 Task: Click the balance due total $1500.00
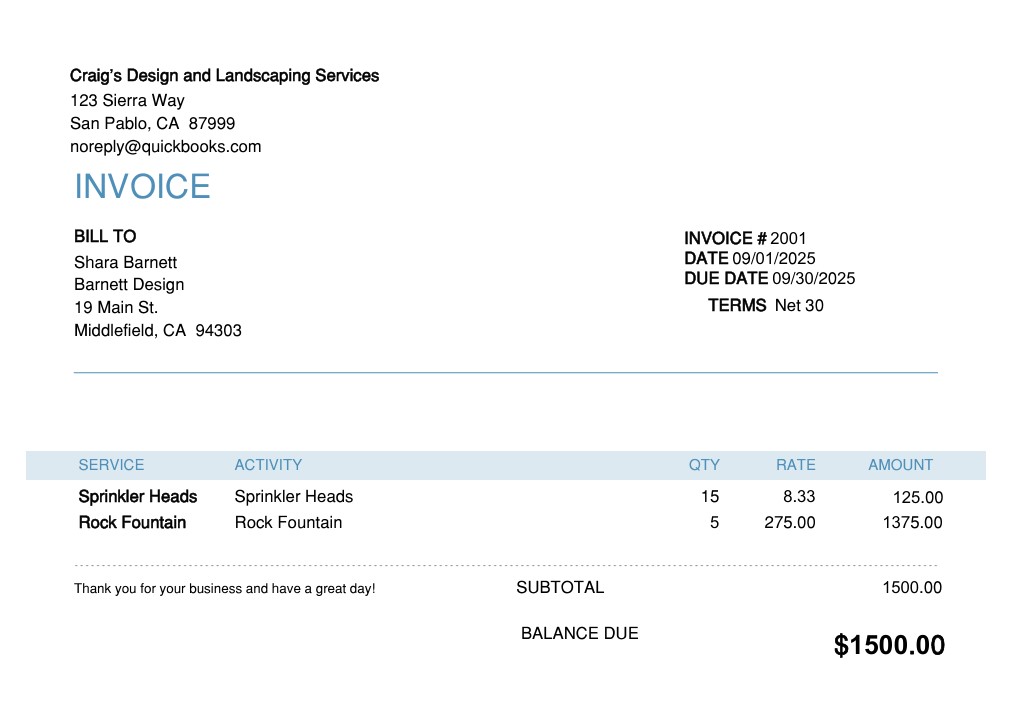click(x=889, y=646)
